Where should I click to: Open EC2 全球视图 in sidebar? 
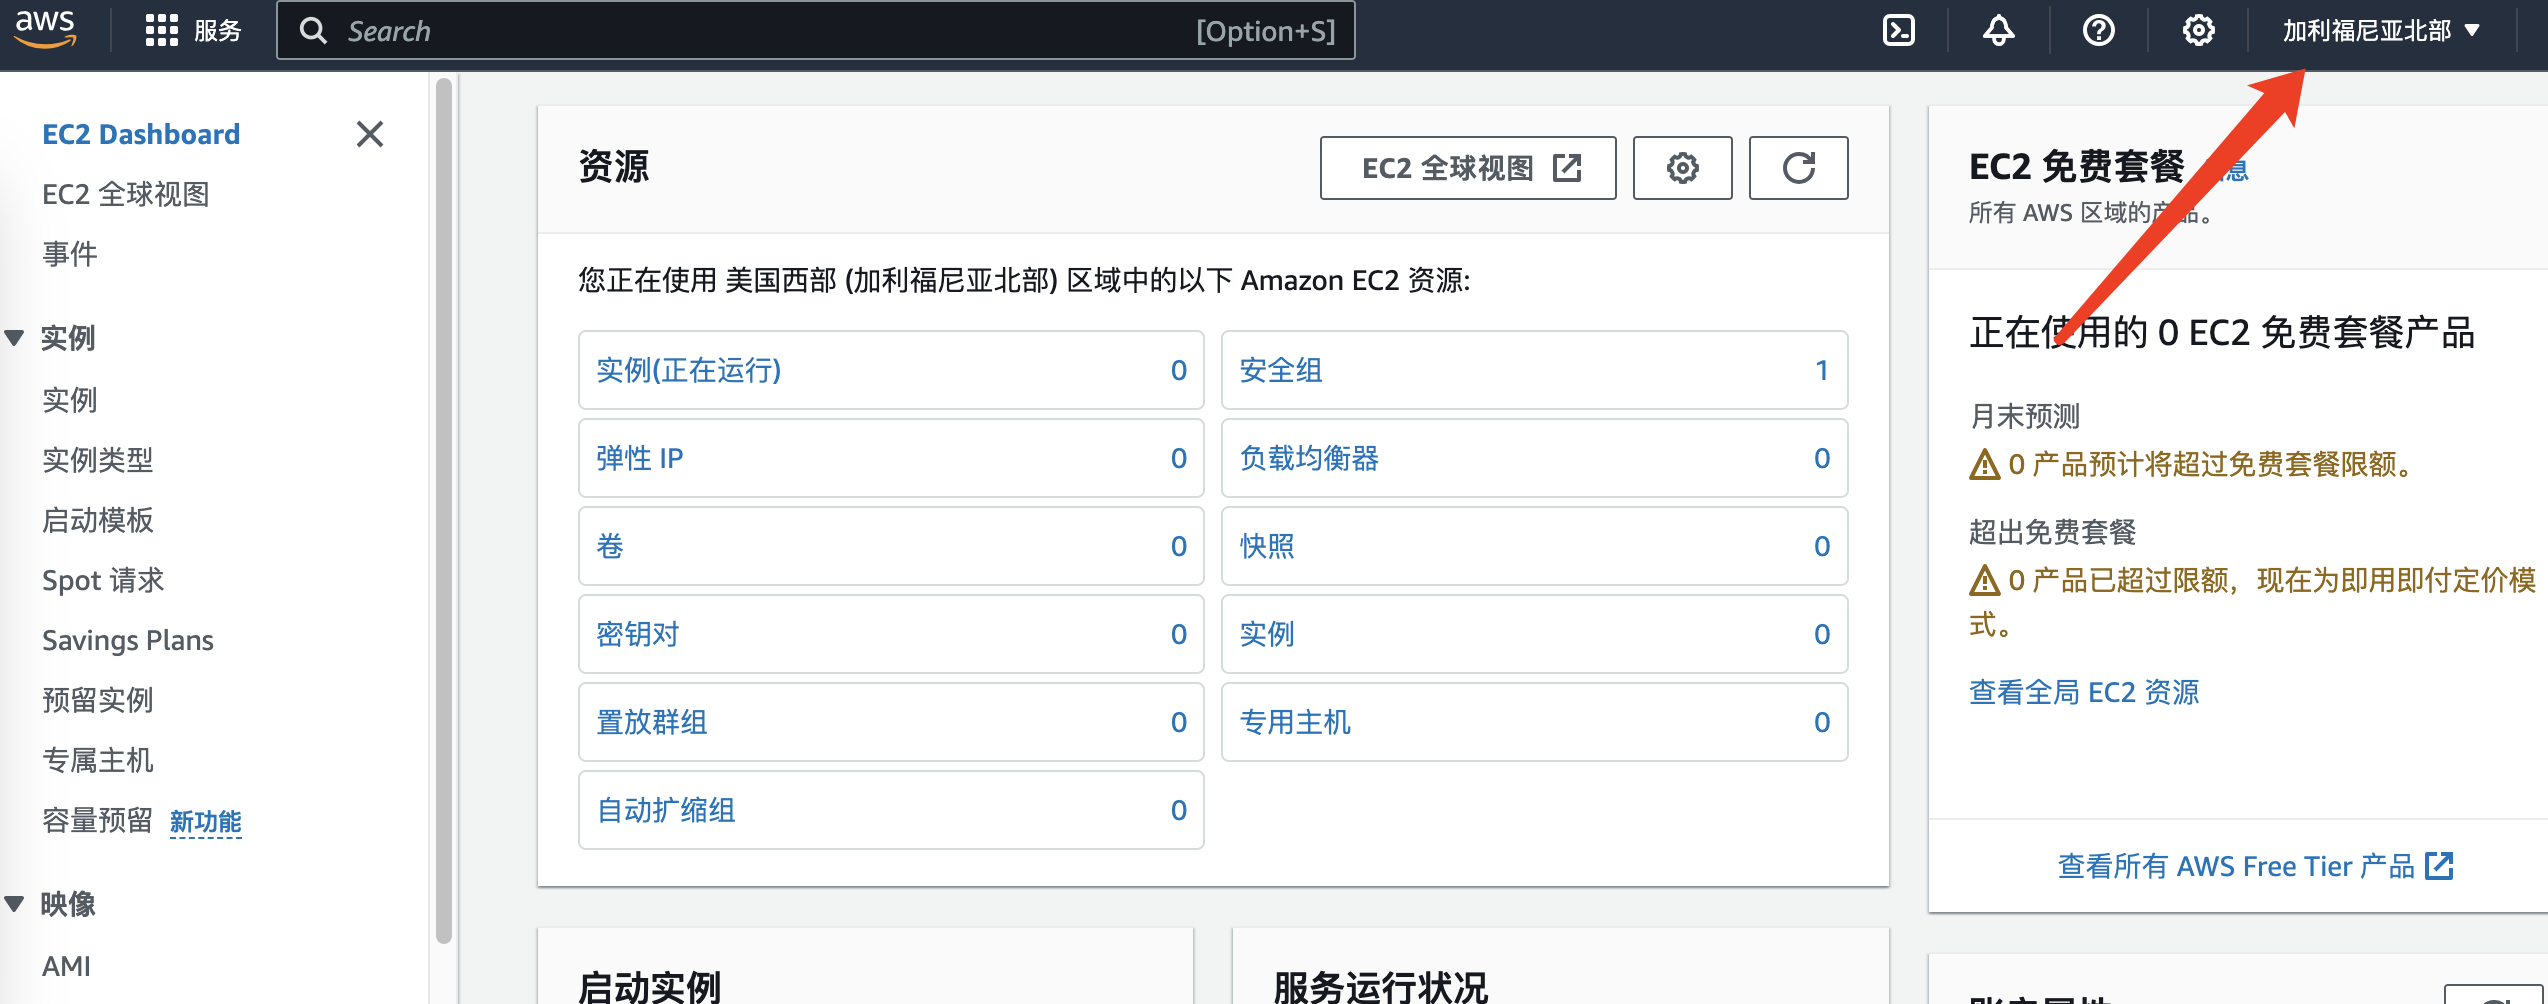(126, 194)
